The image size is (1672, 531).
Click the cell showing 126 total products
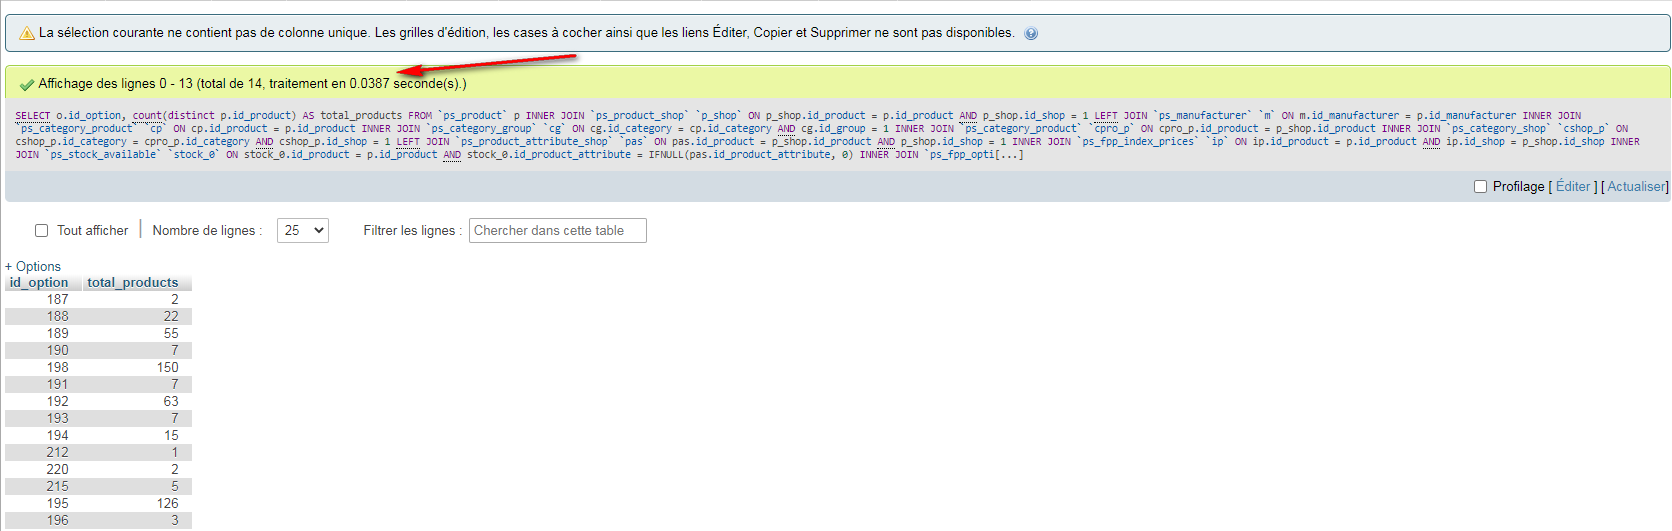click(x=167, y=503)
